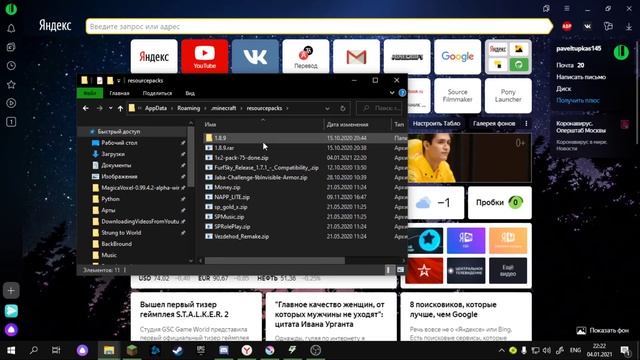Expand the Explorer ribbon chevron
640x360 pixels.
pos(392,93)
